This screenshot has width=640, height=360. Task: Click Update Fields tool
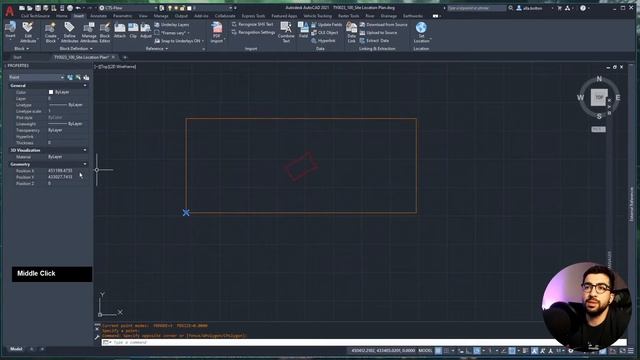pyautogui.click(x=327, y=25)
